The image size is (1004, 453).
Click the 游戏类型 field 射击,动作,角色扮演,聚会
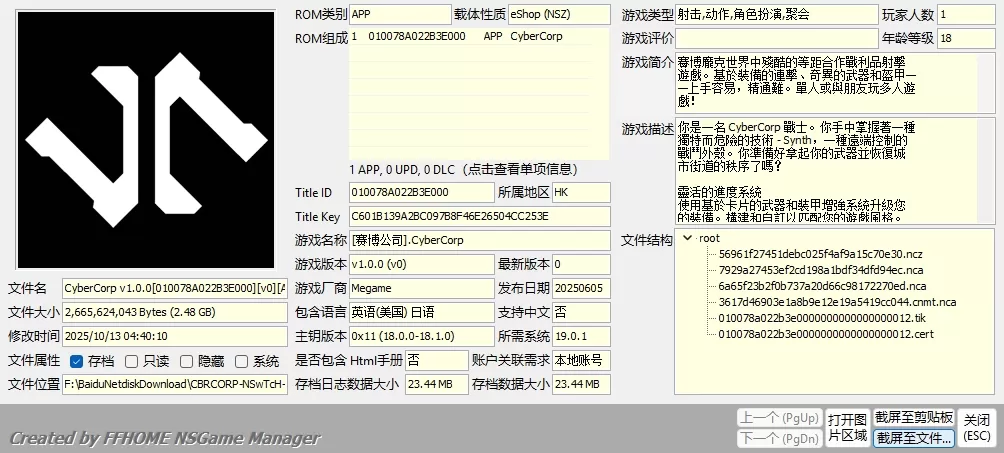(x=777, y=14)
